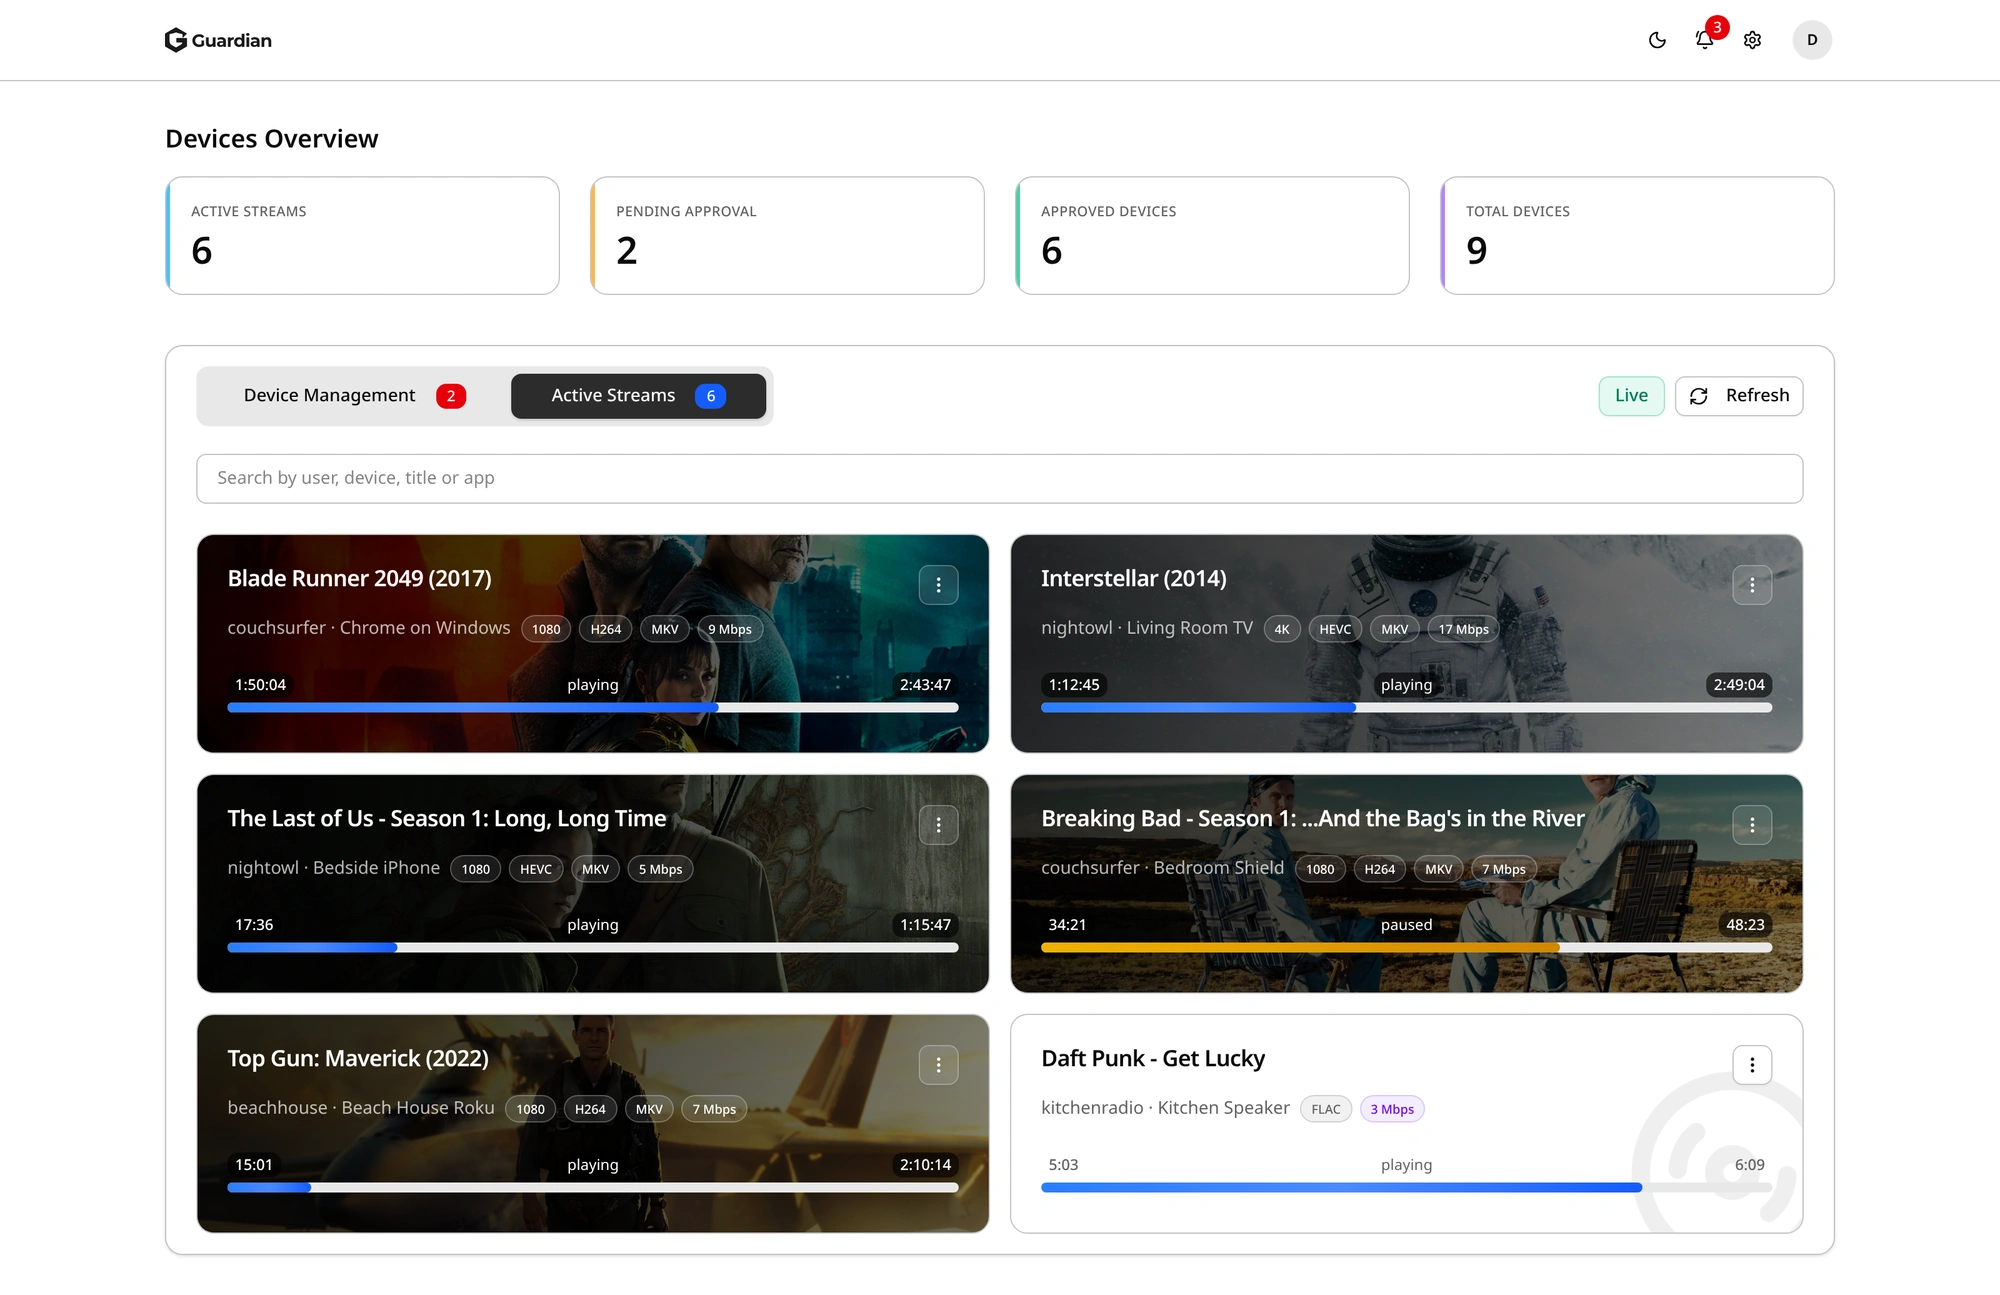Click the paused status on Breaking Bad
The width and height of the screenshot is (2000, 1295).
click(x=1406, y=925)
